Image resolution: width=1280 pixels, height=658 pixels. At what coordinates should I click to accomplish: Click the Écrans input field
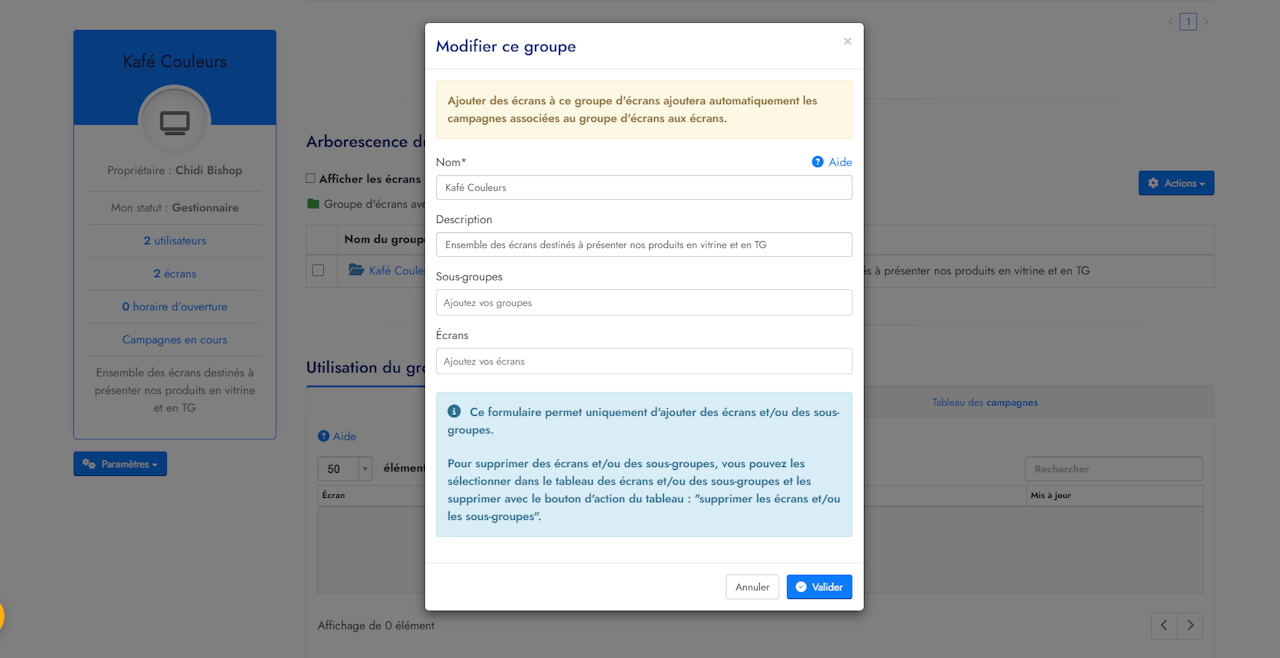(x=644, y=361)
